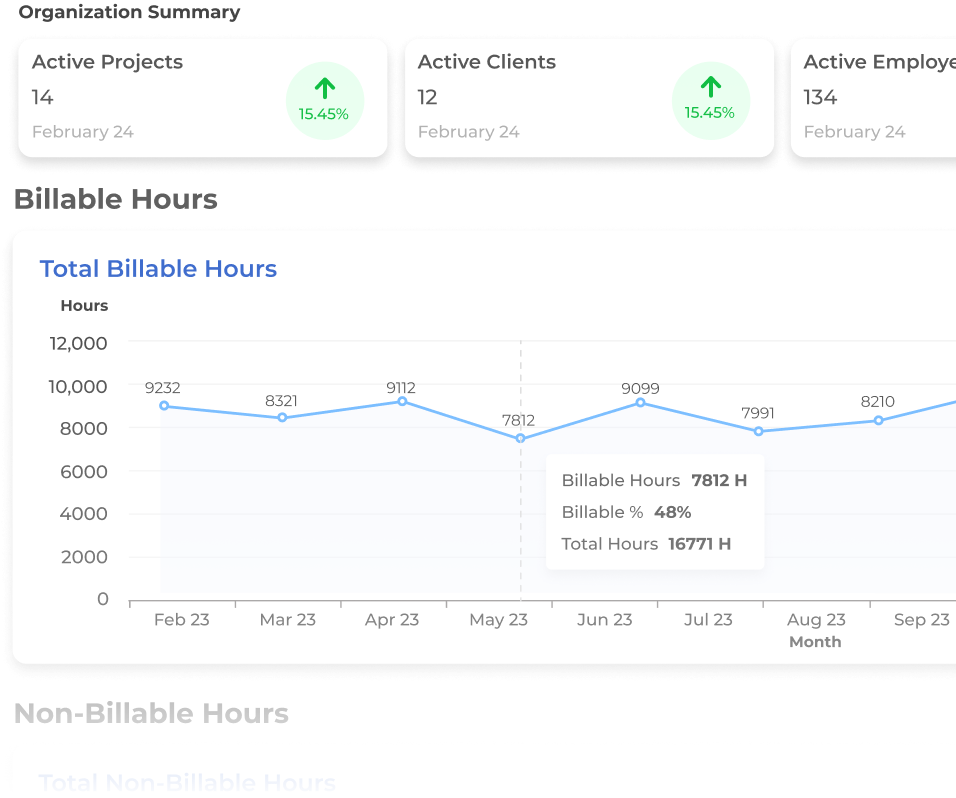956x798 pixels.
Task: Select the Aug 23 data point 8210
Action: (879, 420)
